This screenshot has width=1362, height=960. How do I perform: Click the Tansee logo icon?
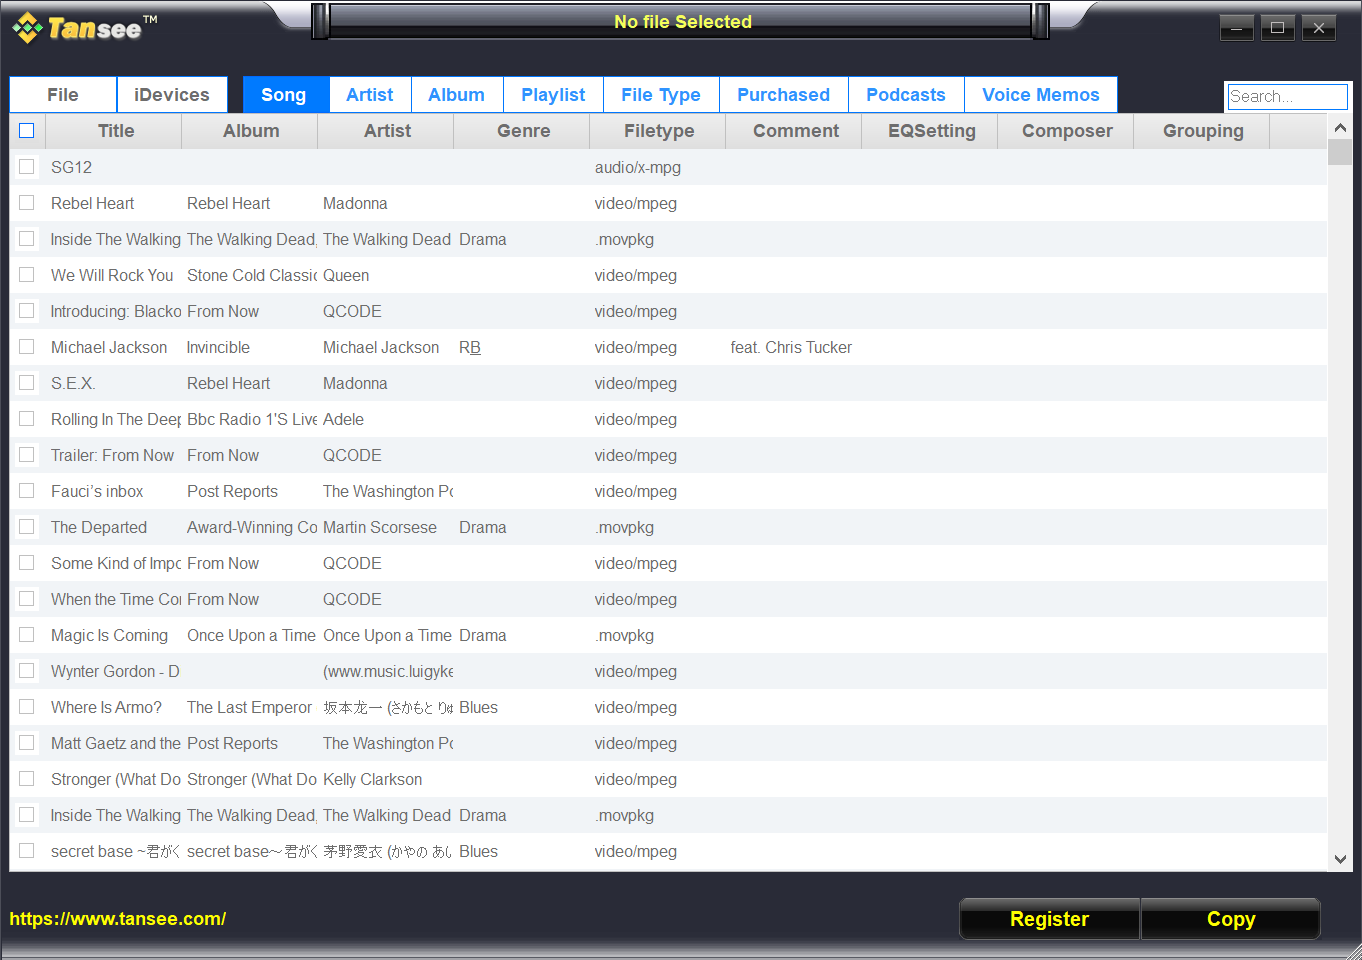pos(27,28)
